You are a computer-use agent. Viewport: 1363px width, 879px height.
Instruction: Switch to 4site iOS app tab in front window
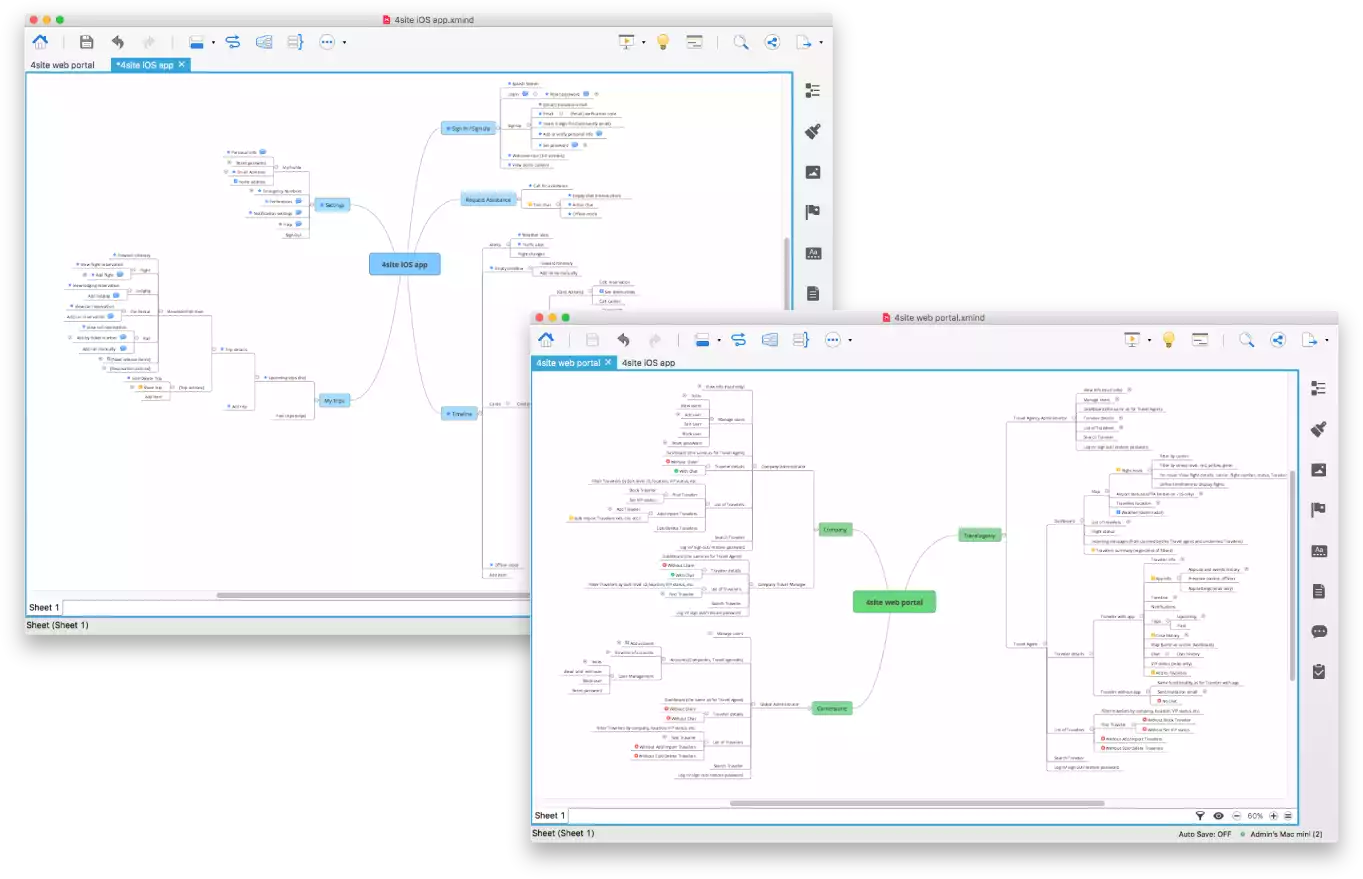pos(648,363)
